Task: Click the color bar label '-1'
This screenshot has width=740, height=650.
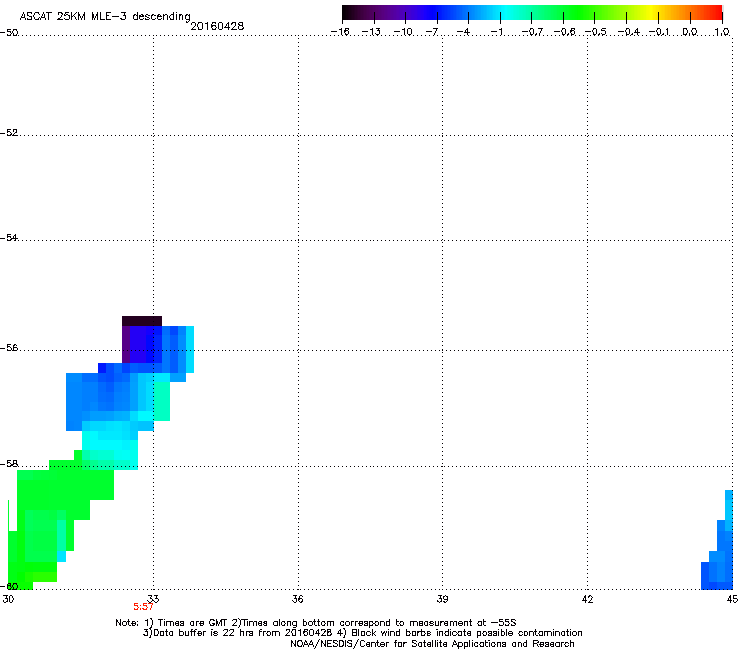Action: (x=496, y=32)
